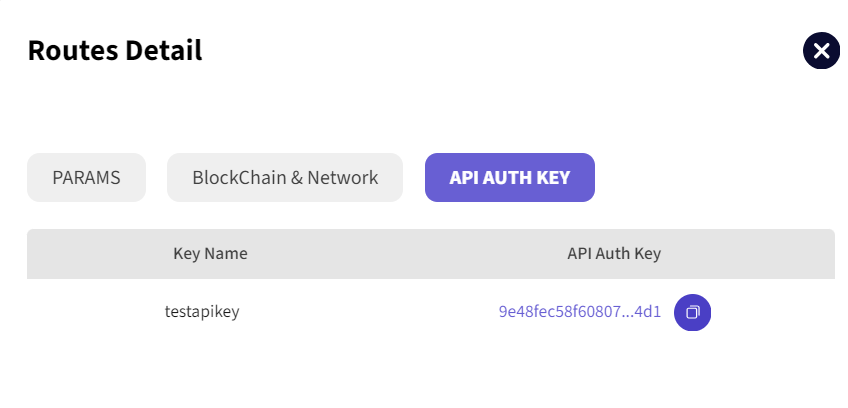Dismiss the dialog with the X icon
Viewport: 848px width, 408px height.
point(821,51)
